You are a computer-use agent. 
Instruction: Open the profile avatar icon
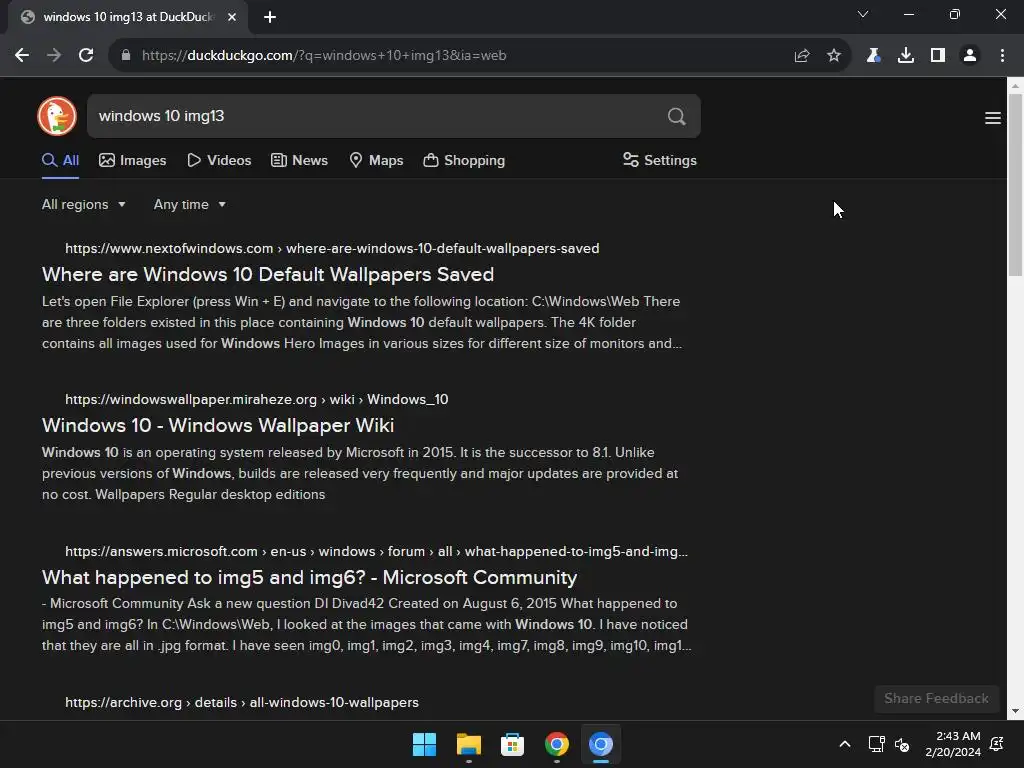point(970,56)
